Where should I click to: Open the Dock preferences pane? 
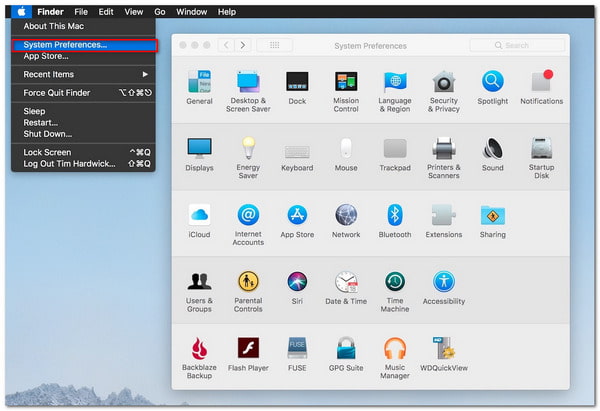[x=297, y=87]
